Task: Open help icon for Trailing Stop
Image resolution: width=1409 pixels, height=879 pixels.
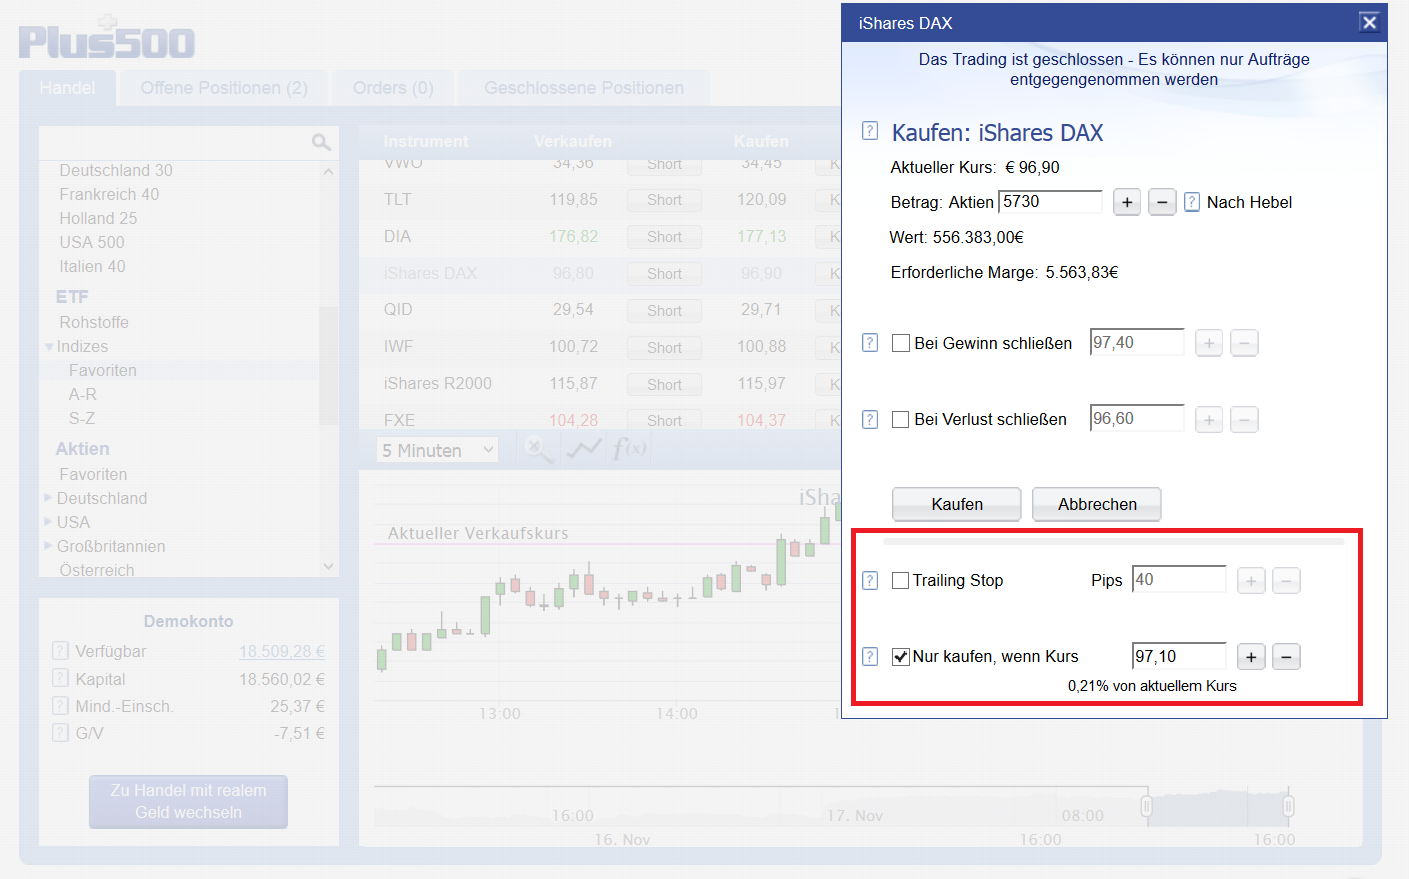Action: click(870, 580)
